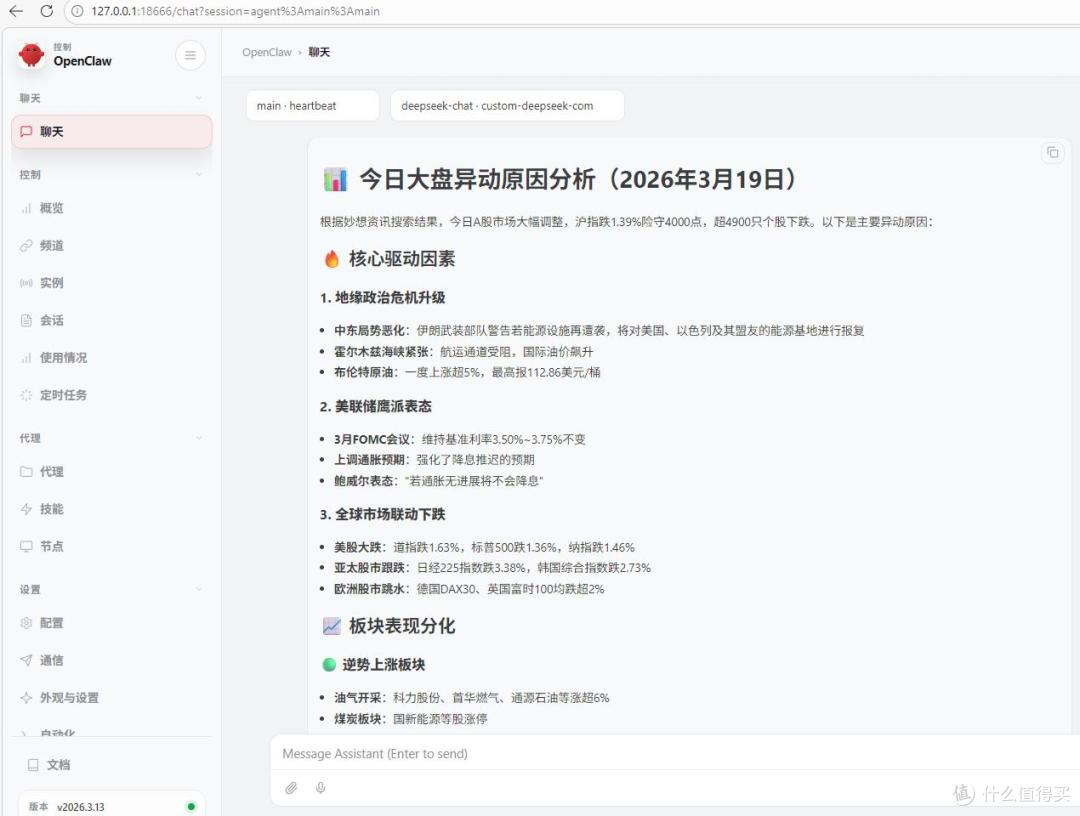Viewport: 1080px width, 816px height.
Task: Open the 概览 overview page
Action: pyautogui.click(x=112, y=208)
